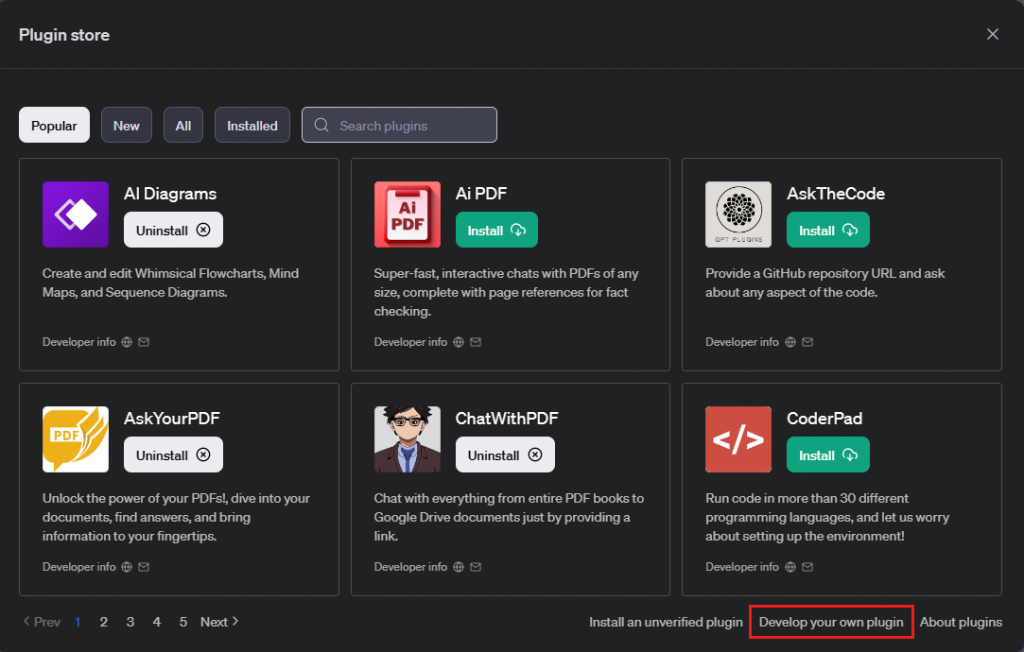
Task: Open Install an unverified plugin link
Action: (665, 622)
